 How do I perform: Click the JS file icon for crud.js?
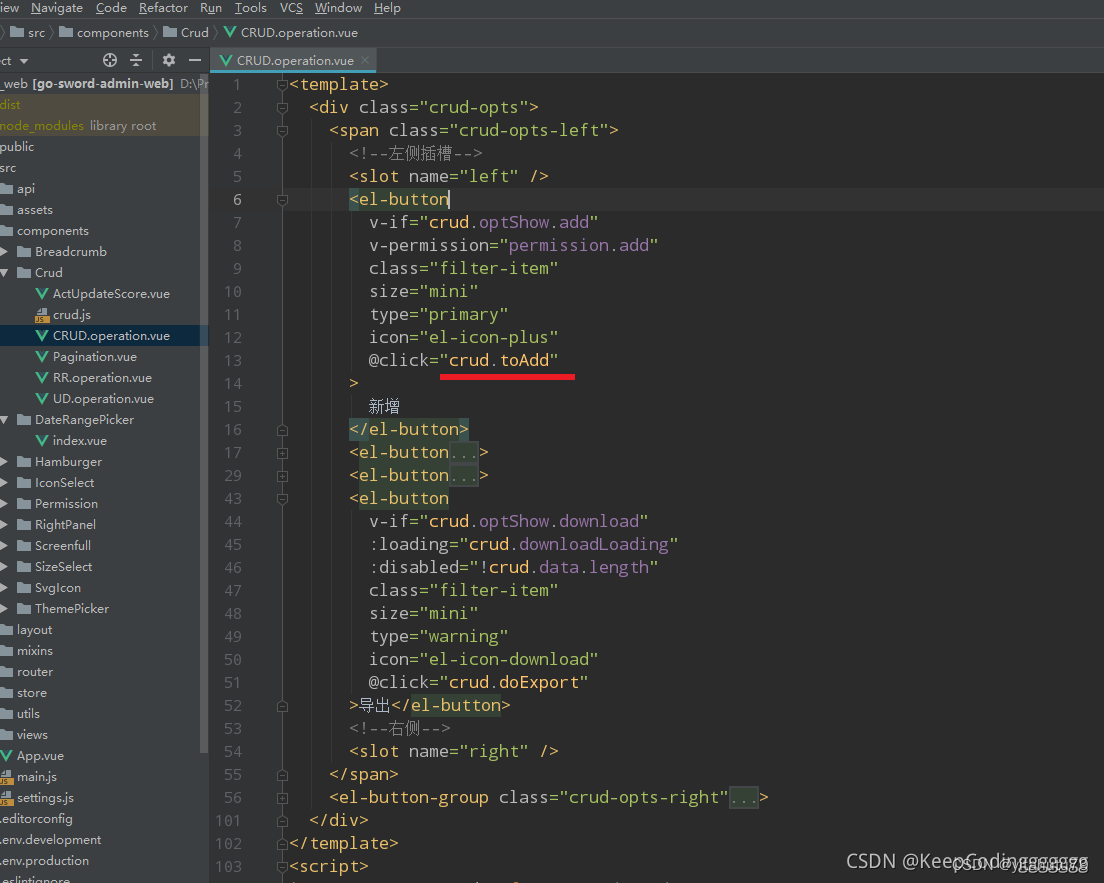(x=42, y=315)
